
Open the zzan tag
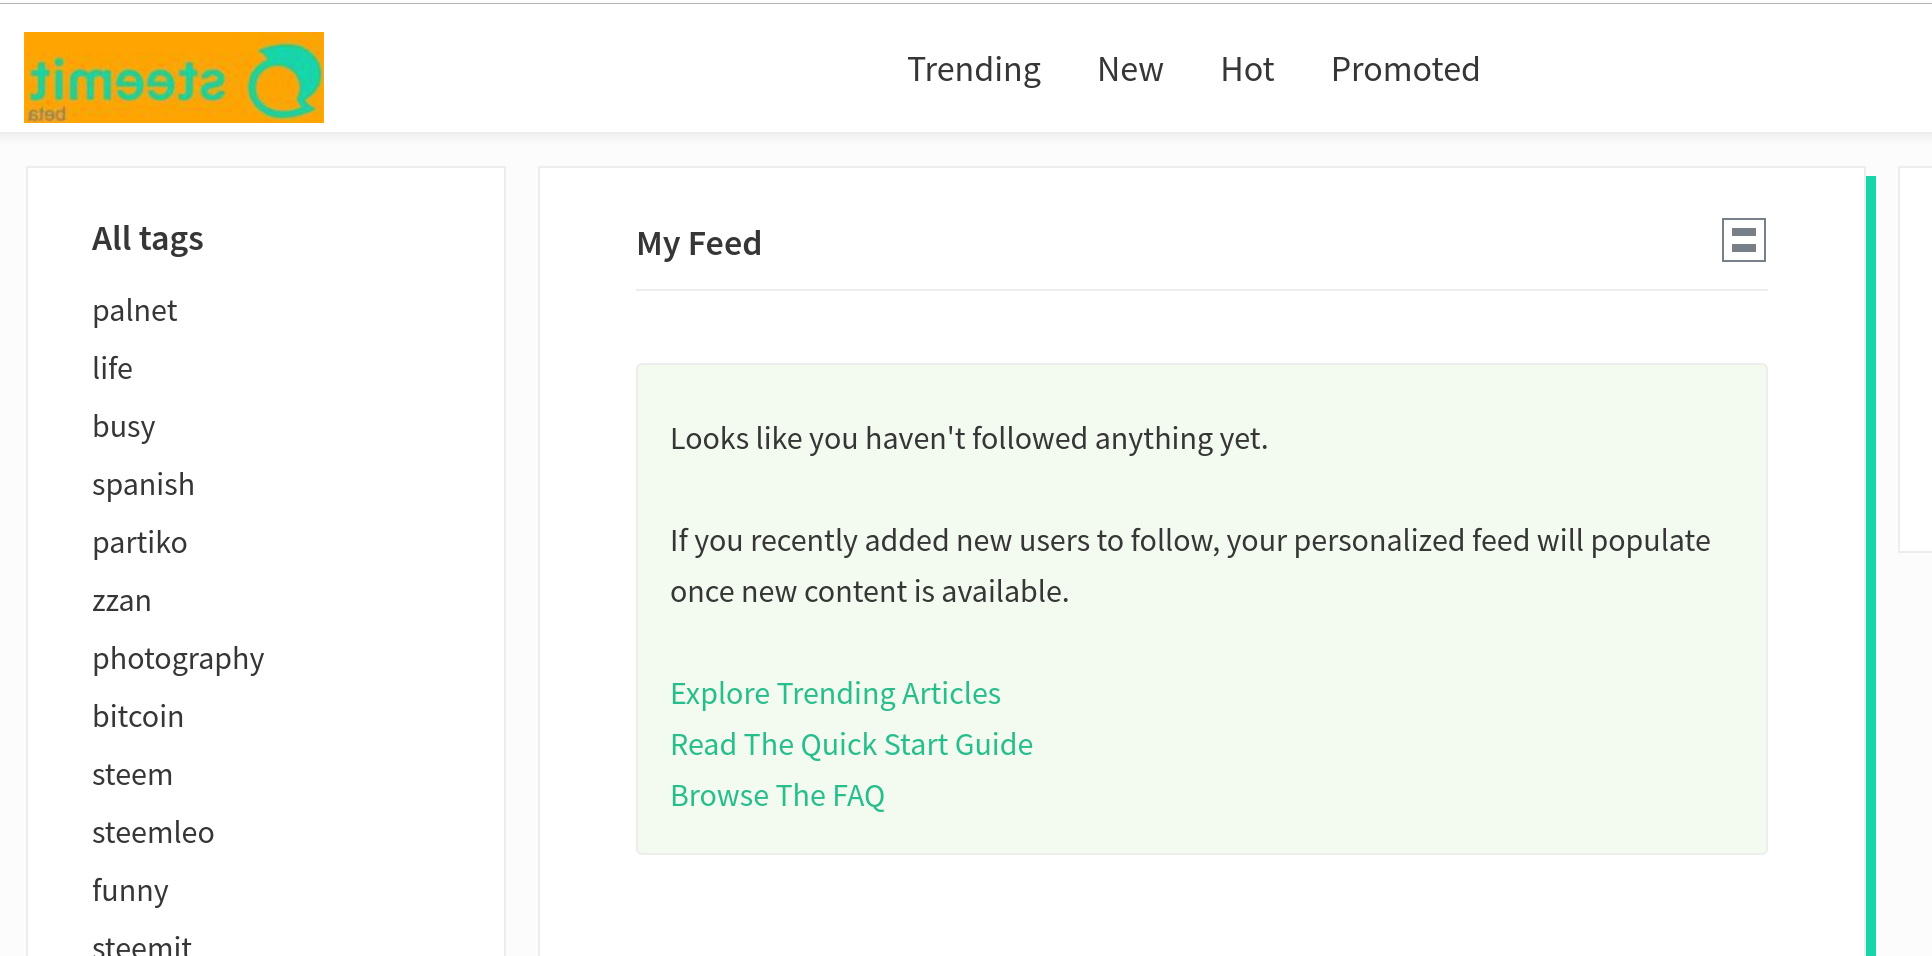click(121, 600)
